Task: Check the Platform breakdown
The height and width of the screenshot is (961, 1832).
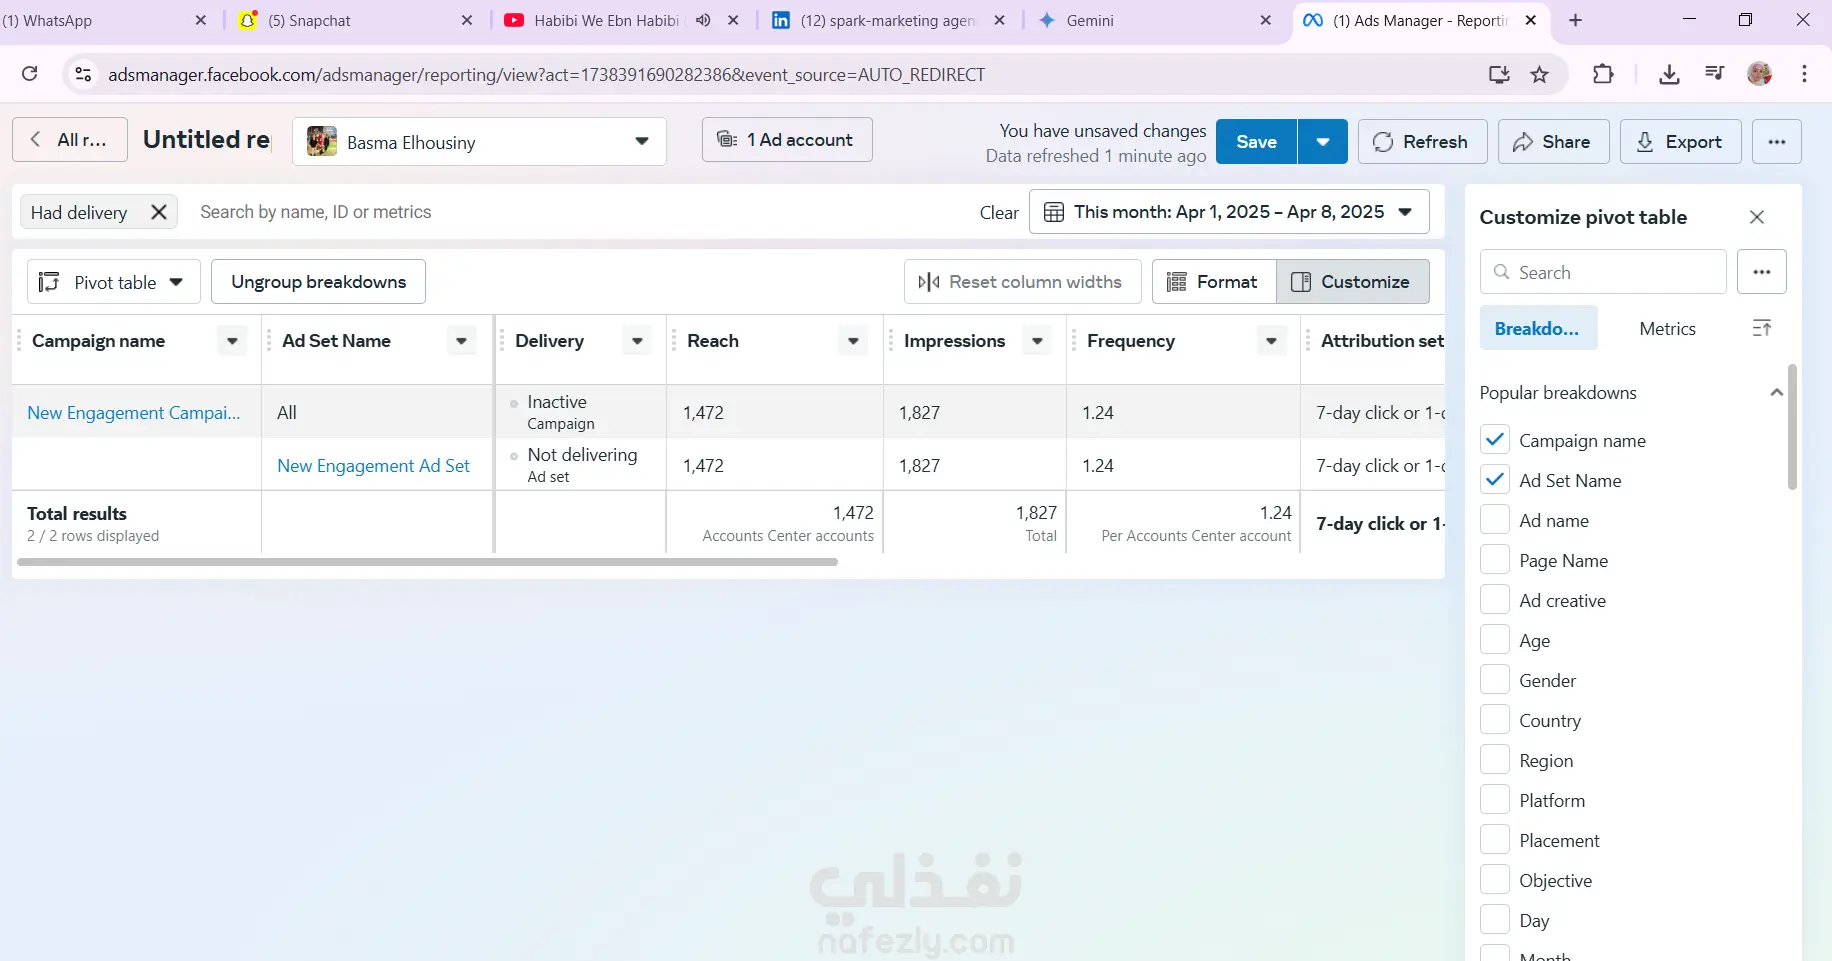Action: coord(1495,800)
